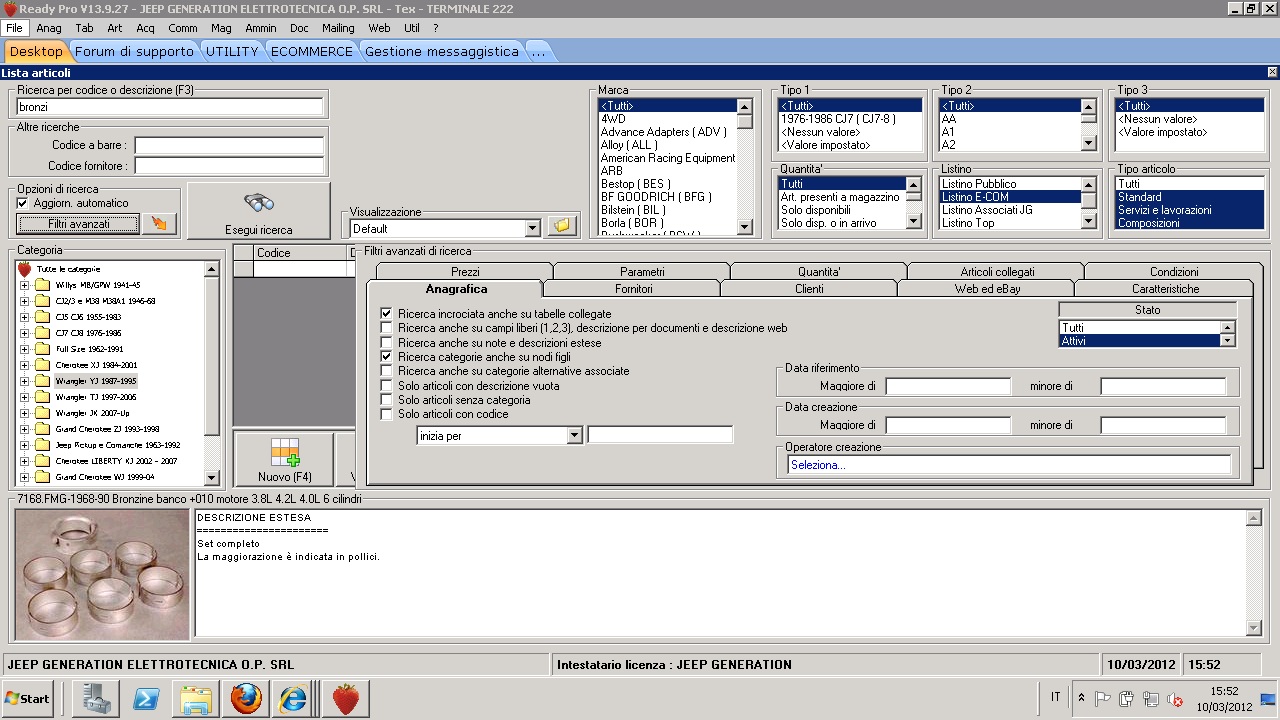Screen dimensions: 1280x720
Task: Select Bestop ( BES ) in Marca list
Action: 667,184
